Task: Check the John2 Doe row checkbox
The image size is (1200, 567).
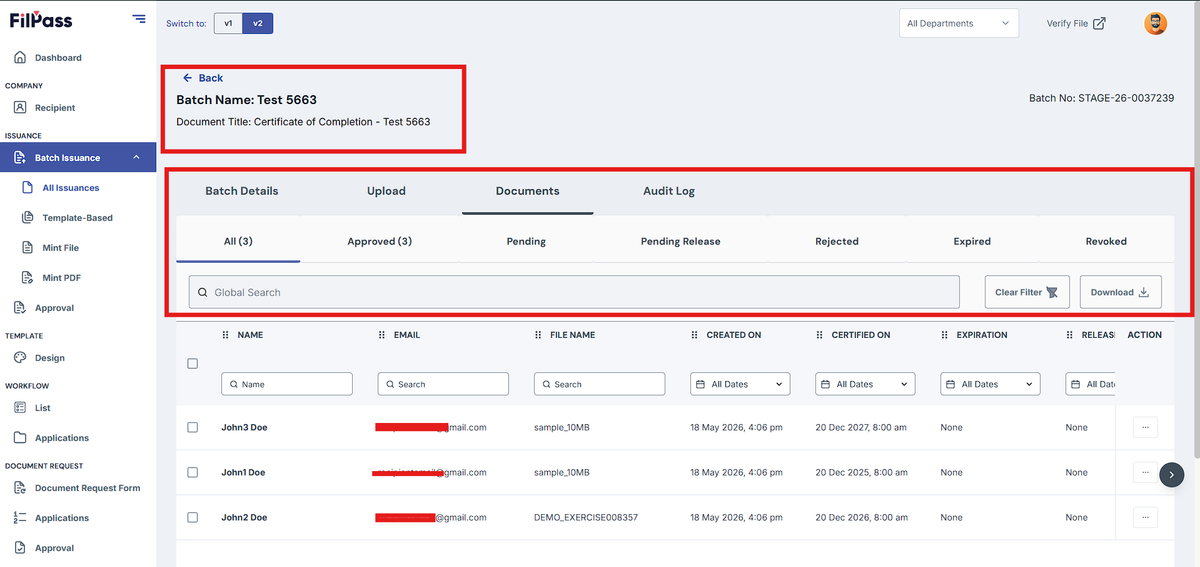Action: 193,517
